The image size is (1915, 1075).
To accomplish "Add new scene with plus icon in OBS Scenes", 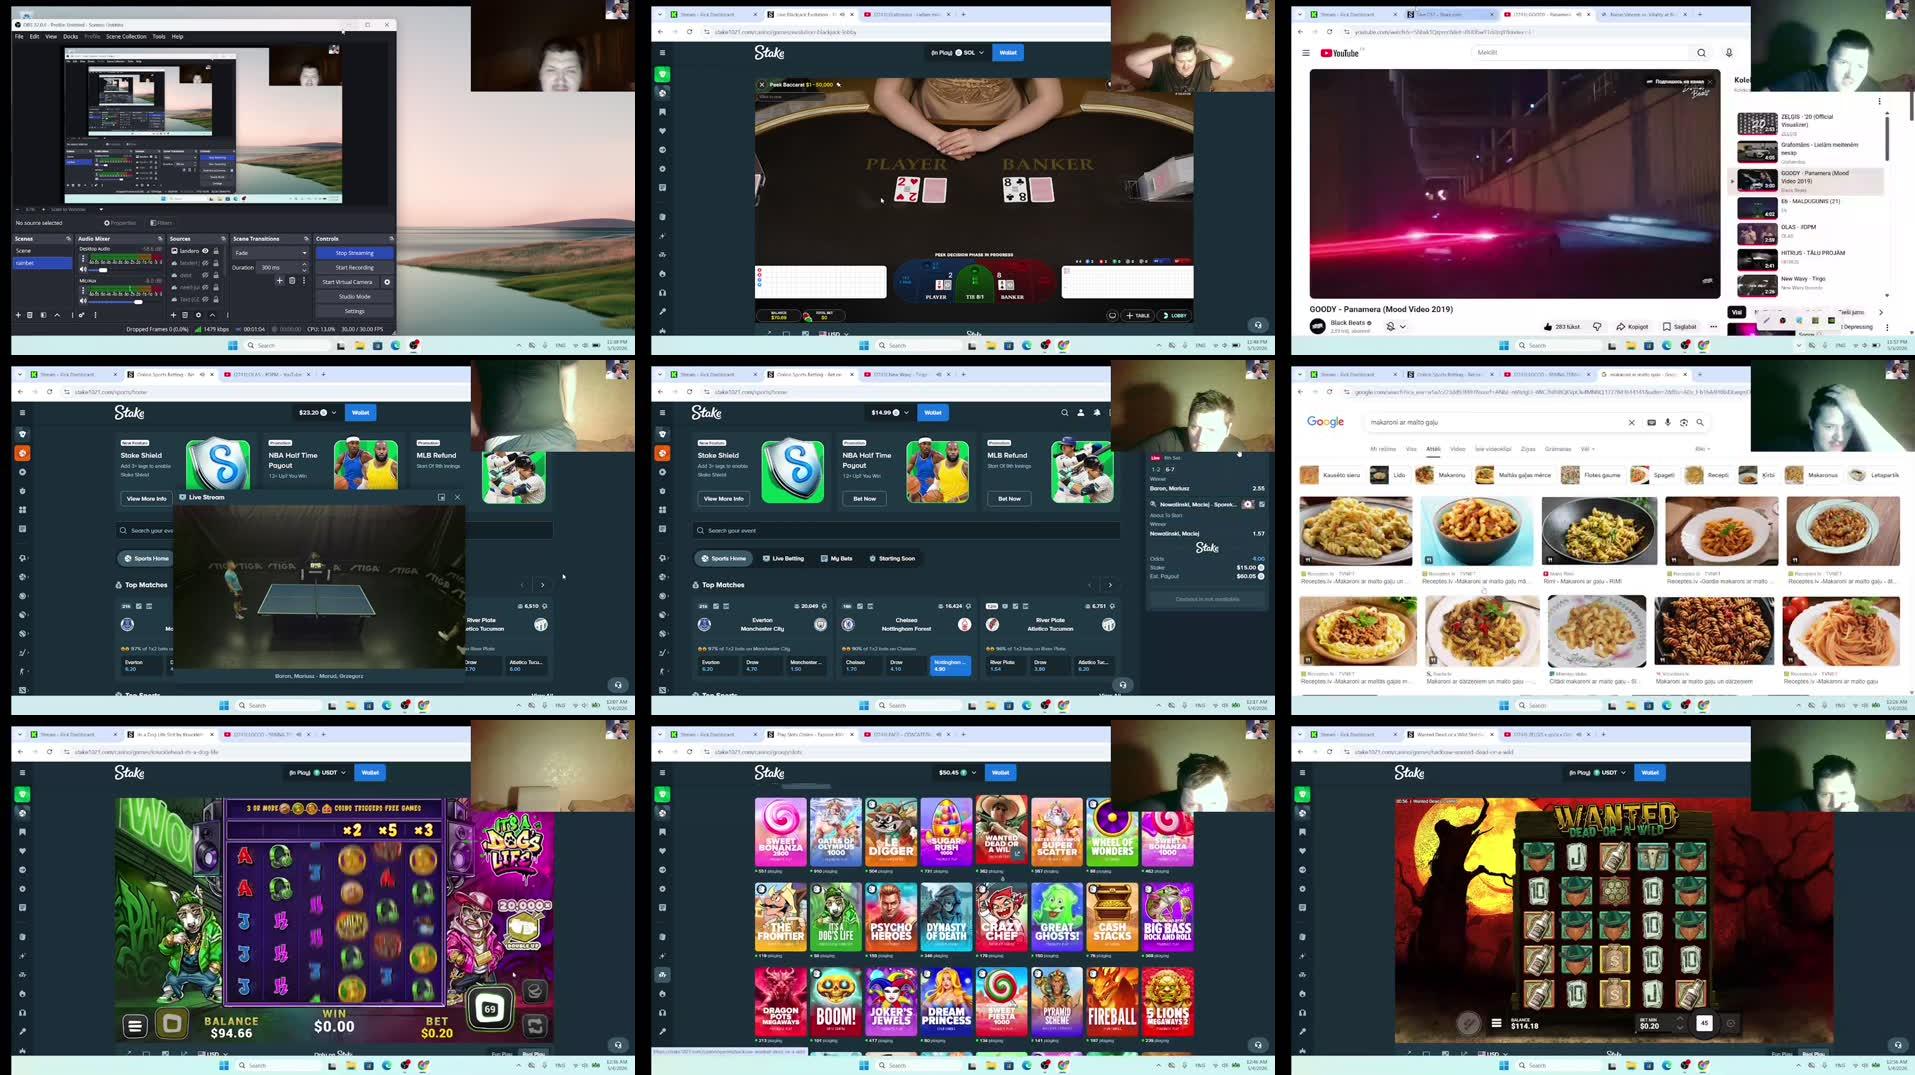I will [18, 315].
